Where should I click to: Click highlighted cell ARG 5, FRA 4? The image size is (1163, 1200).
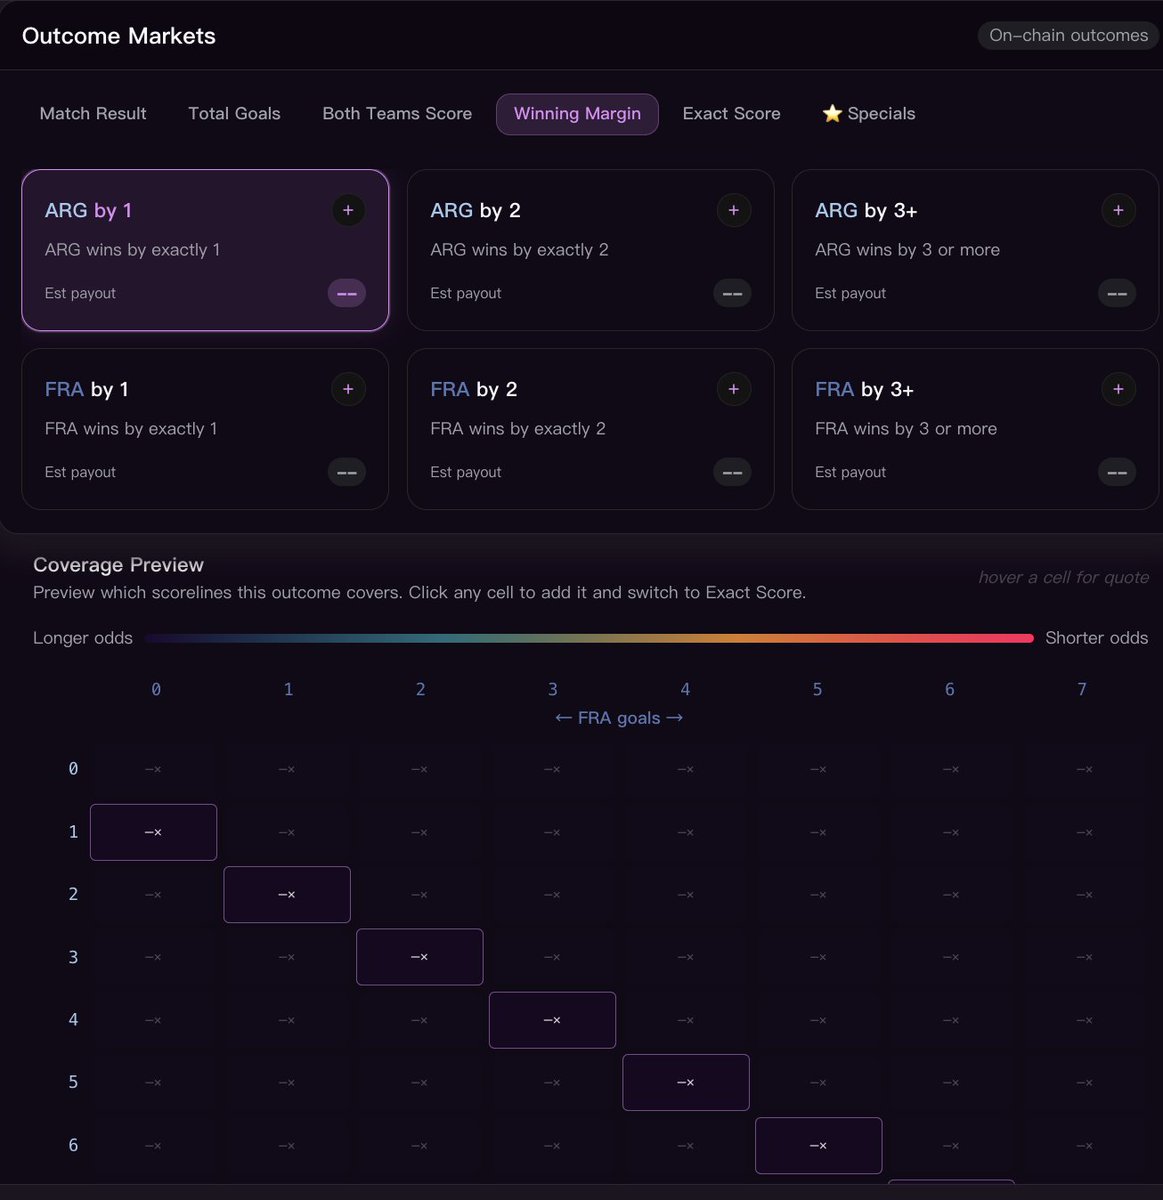coord(686,1082)
